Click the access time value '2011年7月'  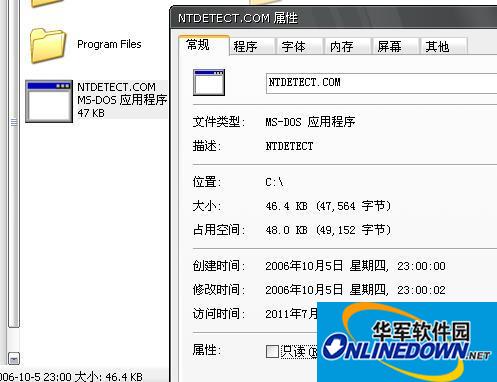tap(291, 314)
